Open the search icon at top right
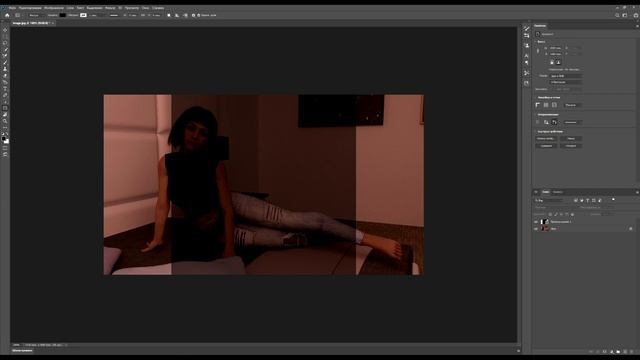This screenshot has width=640, height=360. [x=617, y=15]
